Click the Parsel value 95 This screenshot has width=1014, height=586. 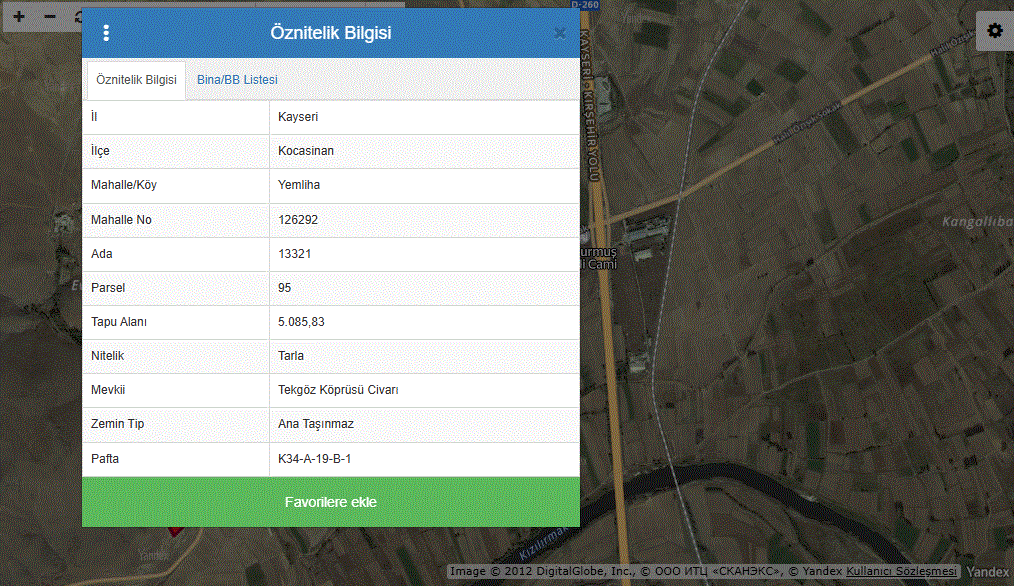pyautogui.click(x=285, y=288)
